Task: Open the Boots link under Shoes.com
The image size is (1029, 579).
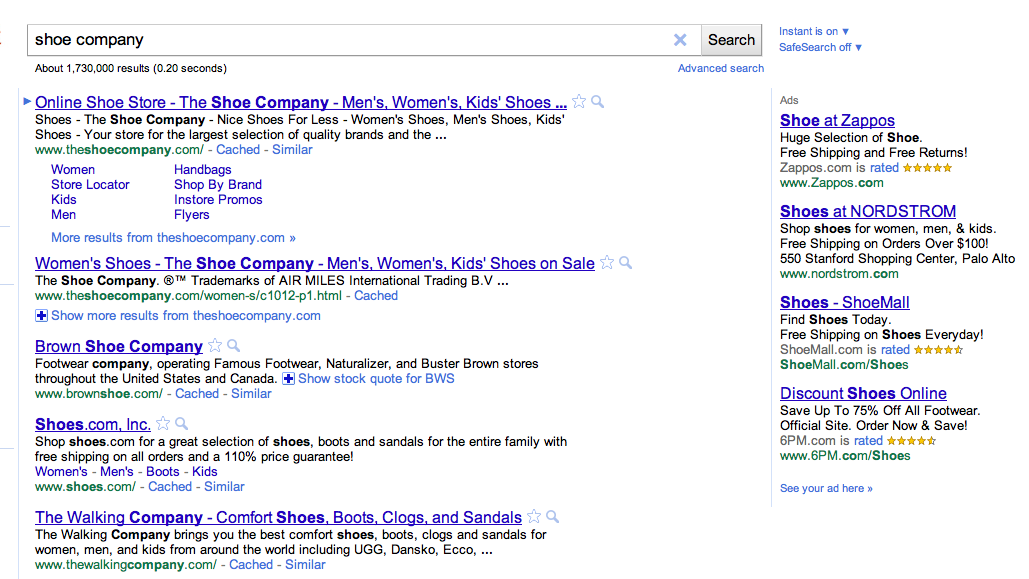Action: (x=163, y=471)
